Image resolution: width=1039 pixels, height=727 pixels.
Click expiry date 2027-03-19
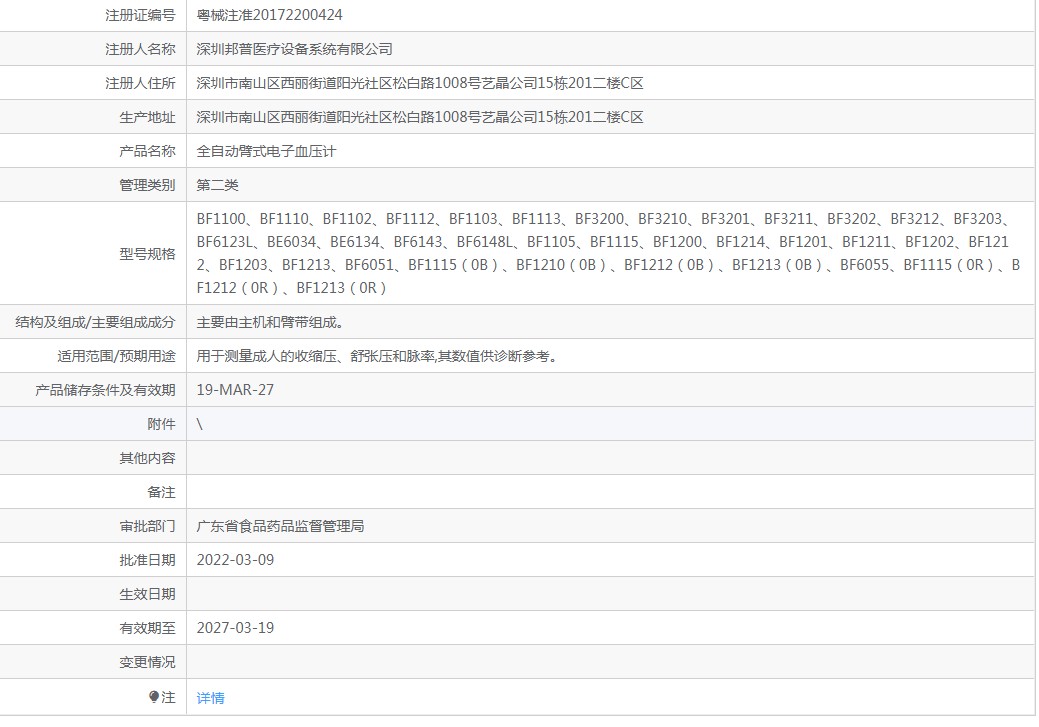235,628
